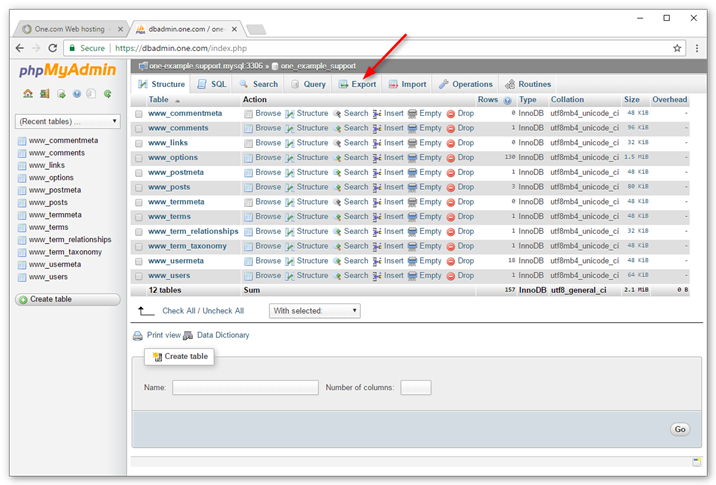Click the phpMyAdmin logo
Viewport: 716px width, 485px height.
(x=68, y=70)
